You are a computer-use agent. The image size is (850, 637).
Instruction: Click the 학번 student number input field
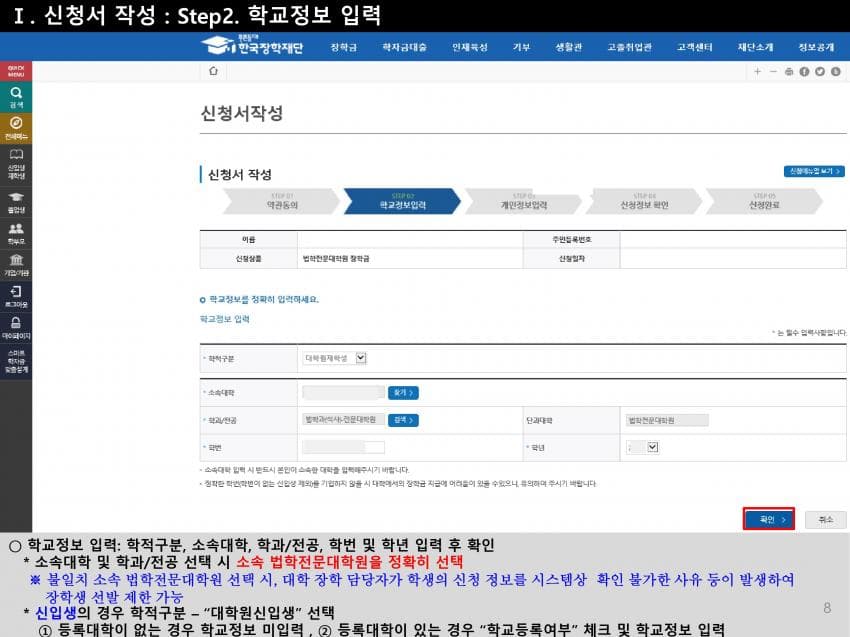[343, 447]
